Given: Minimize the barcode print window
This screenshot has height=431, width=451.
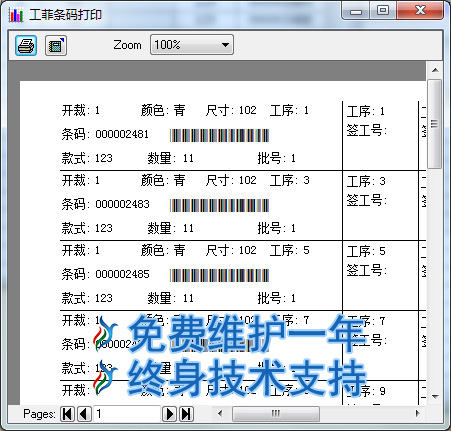Looking at the screenshot, I should [356, 10].
